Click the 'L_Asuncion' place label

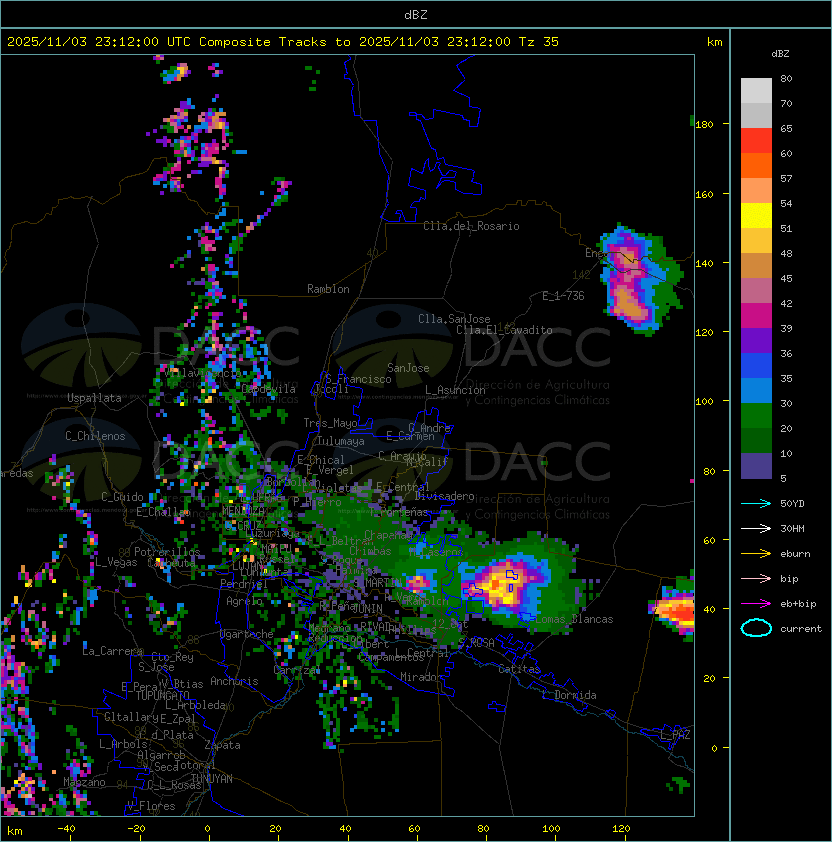(455, 390)
